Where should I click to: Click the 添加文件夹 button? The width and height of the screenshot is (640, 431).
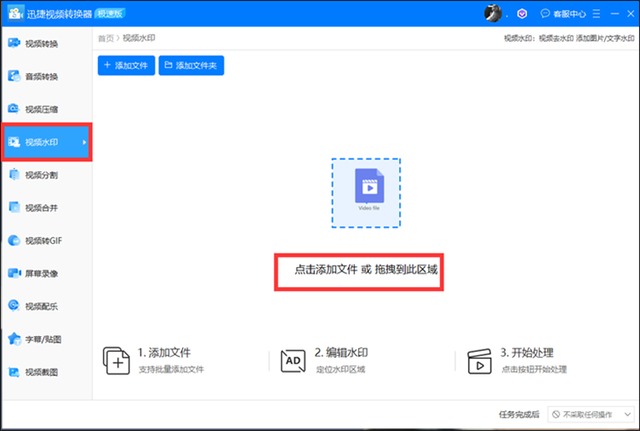pyautogui.click(x=193, y=65)
